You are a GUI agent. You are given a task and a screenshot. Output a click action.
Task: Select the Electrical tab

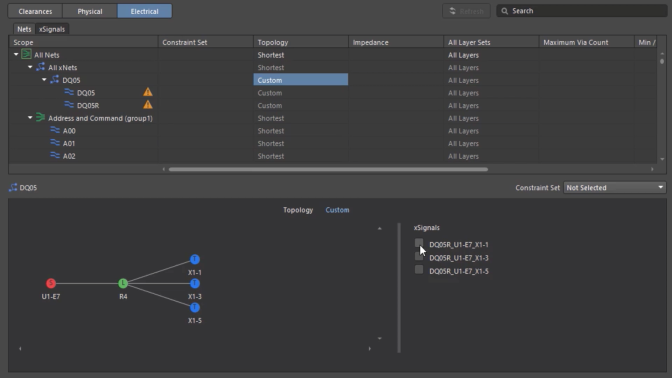144,11
